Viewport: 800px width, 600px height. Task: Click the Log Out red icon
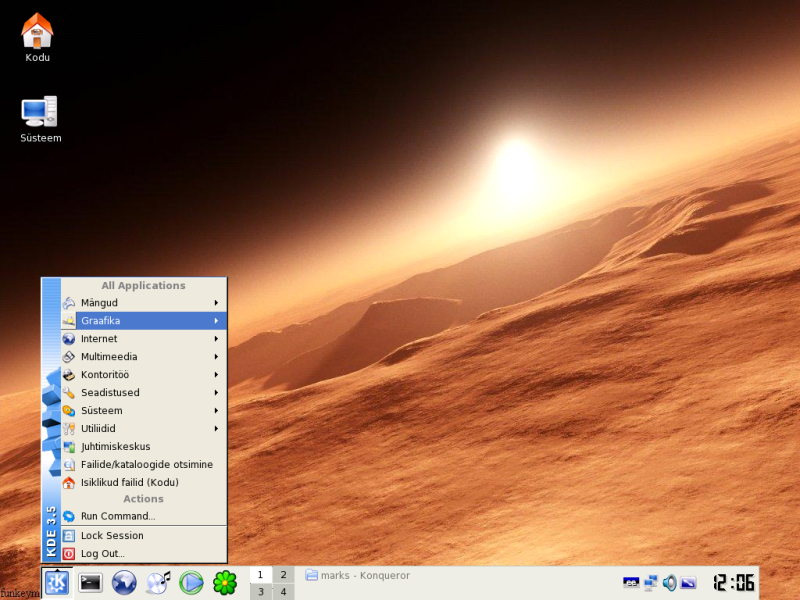click(69, 554)
